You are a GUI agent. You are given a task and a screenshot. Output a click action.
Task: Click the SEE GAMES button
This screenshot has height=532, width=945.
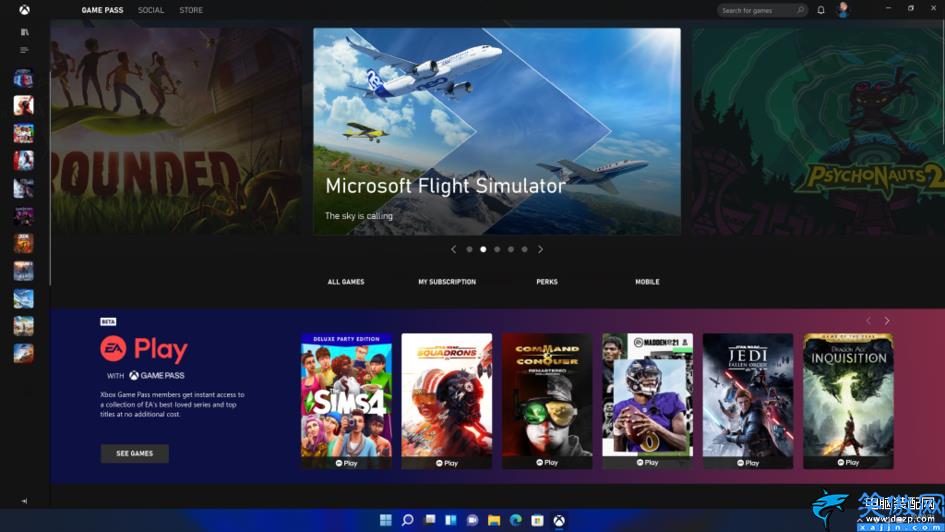tap(135, 454)
